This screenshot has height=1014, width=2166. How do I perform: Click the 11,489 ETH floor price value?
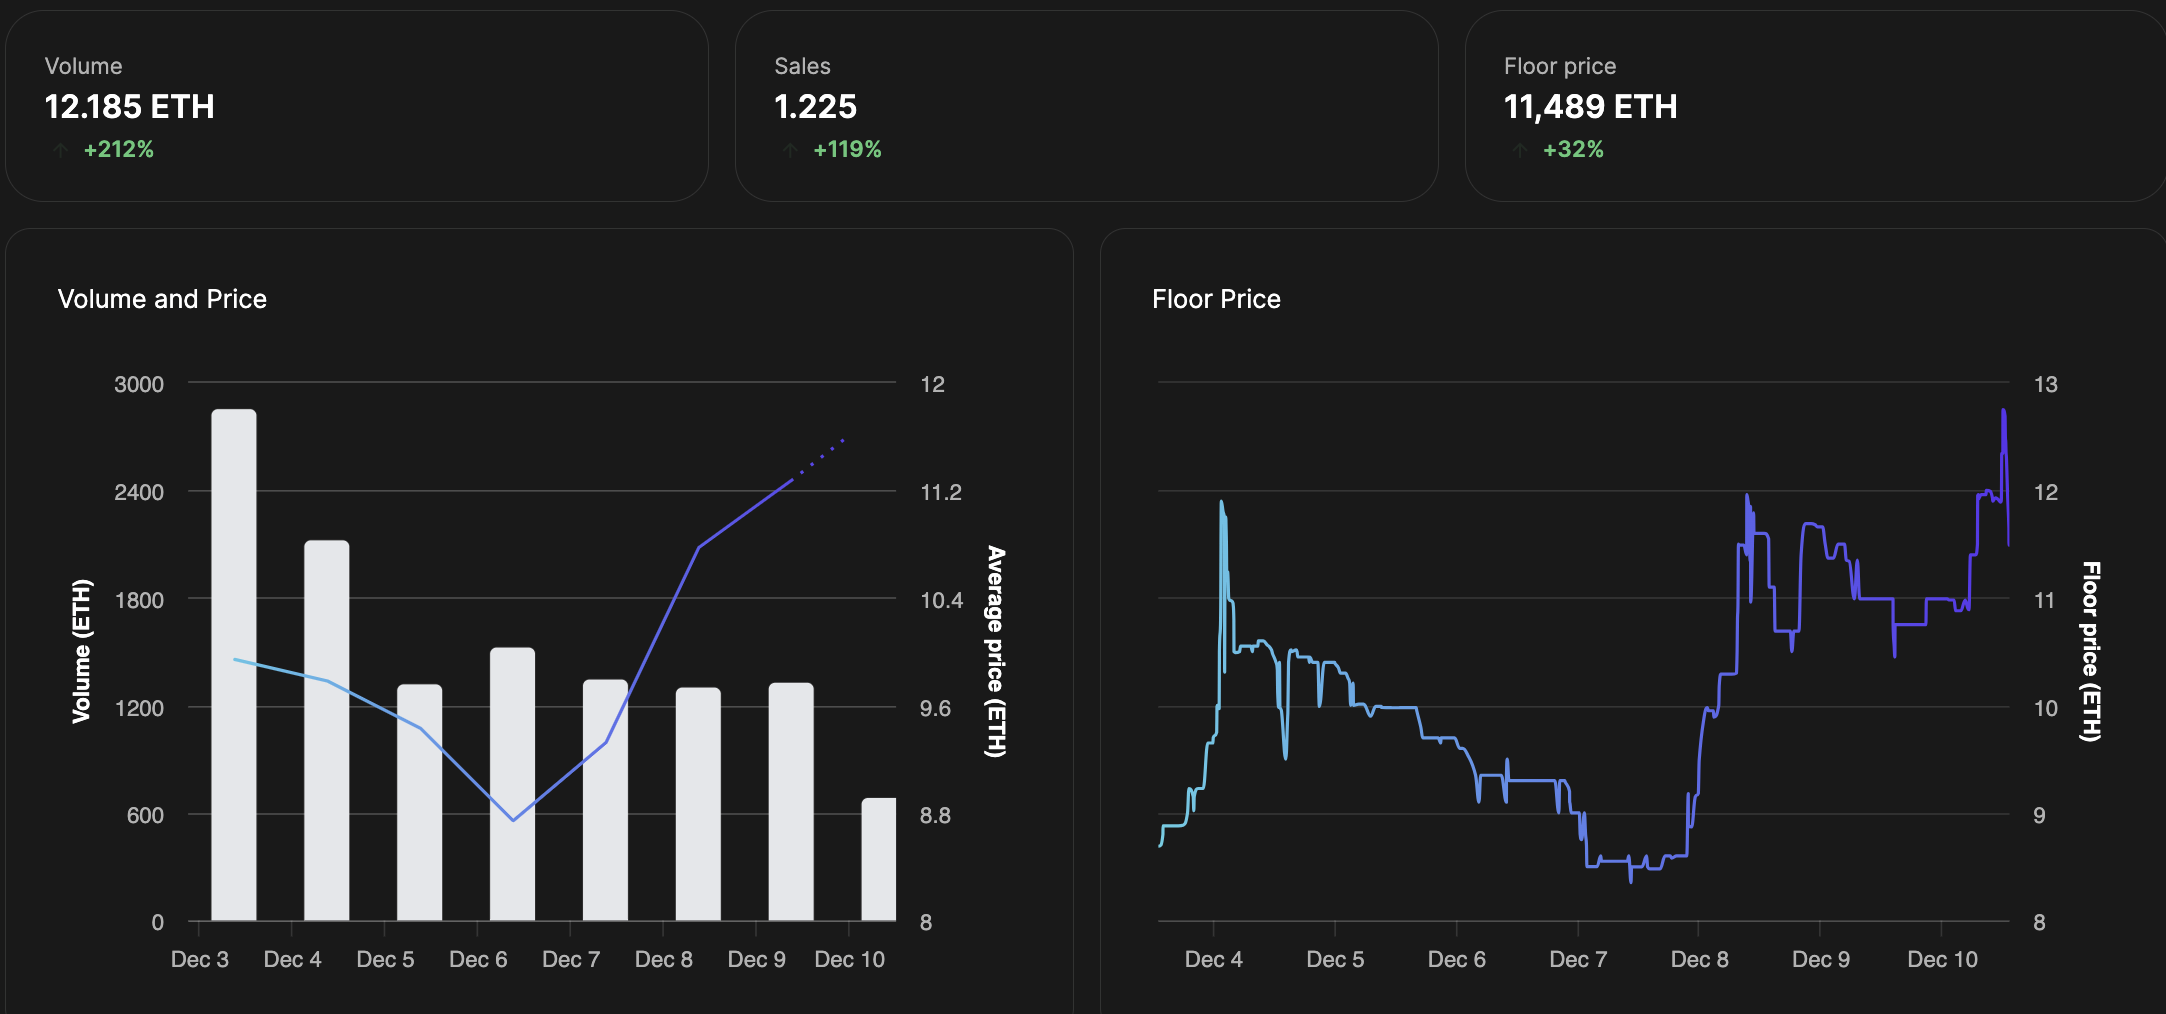(1590, 107)
